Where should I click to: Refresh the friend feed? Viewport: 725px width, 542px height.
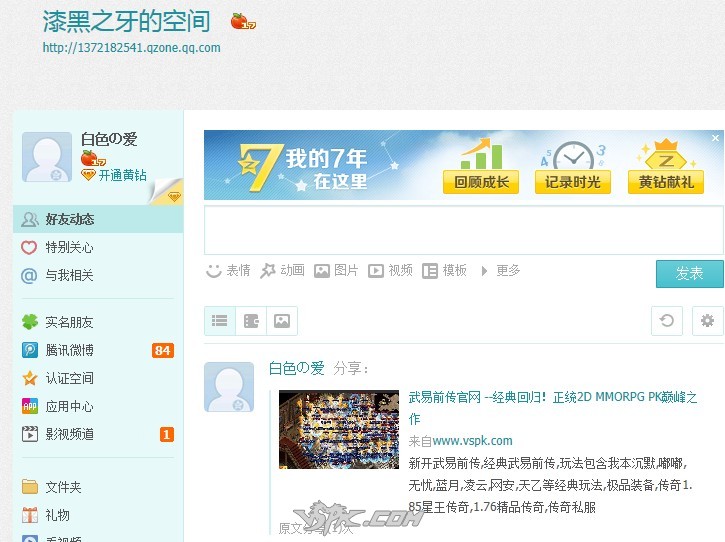[667, 320]
